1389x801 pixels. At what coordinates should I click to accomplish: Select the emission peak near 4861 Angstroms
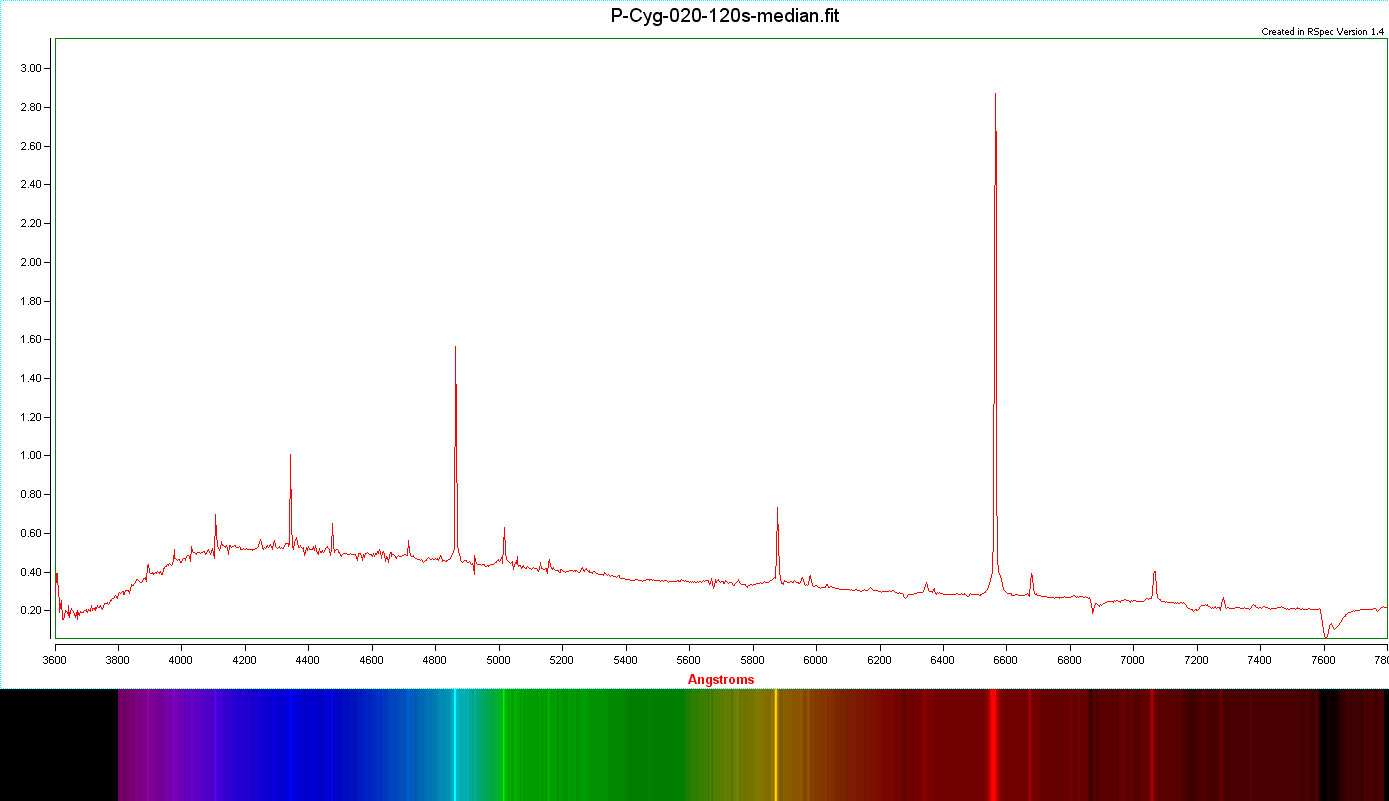(455, 349)
